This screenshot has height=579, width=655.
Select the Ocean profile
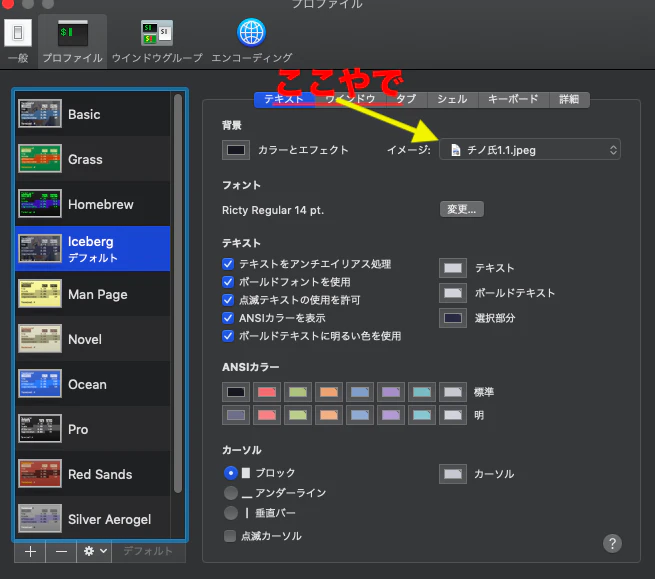(93, 384)
